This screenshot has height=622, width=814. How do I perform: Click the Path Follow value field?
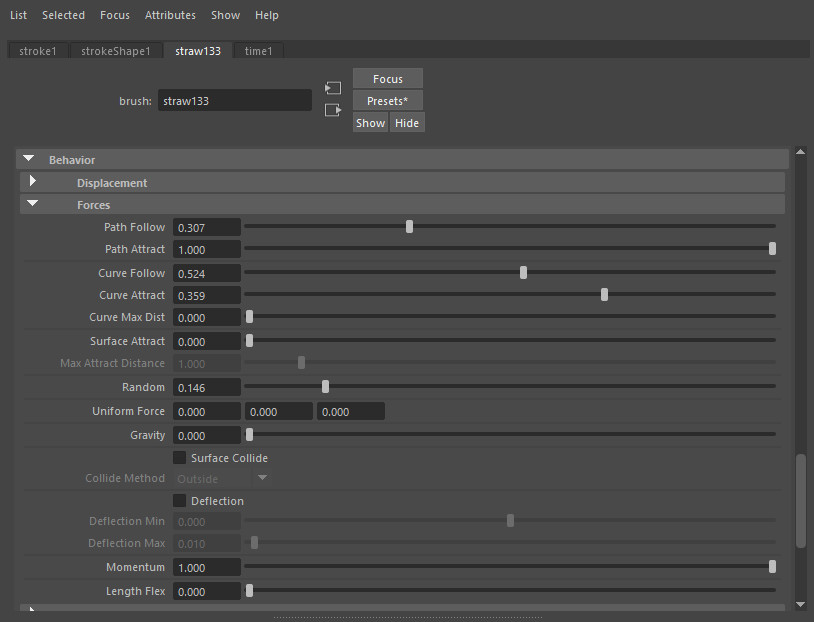click(x=207, y=228)
